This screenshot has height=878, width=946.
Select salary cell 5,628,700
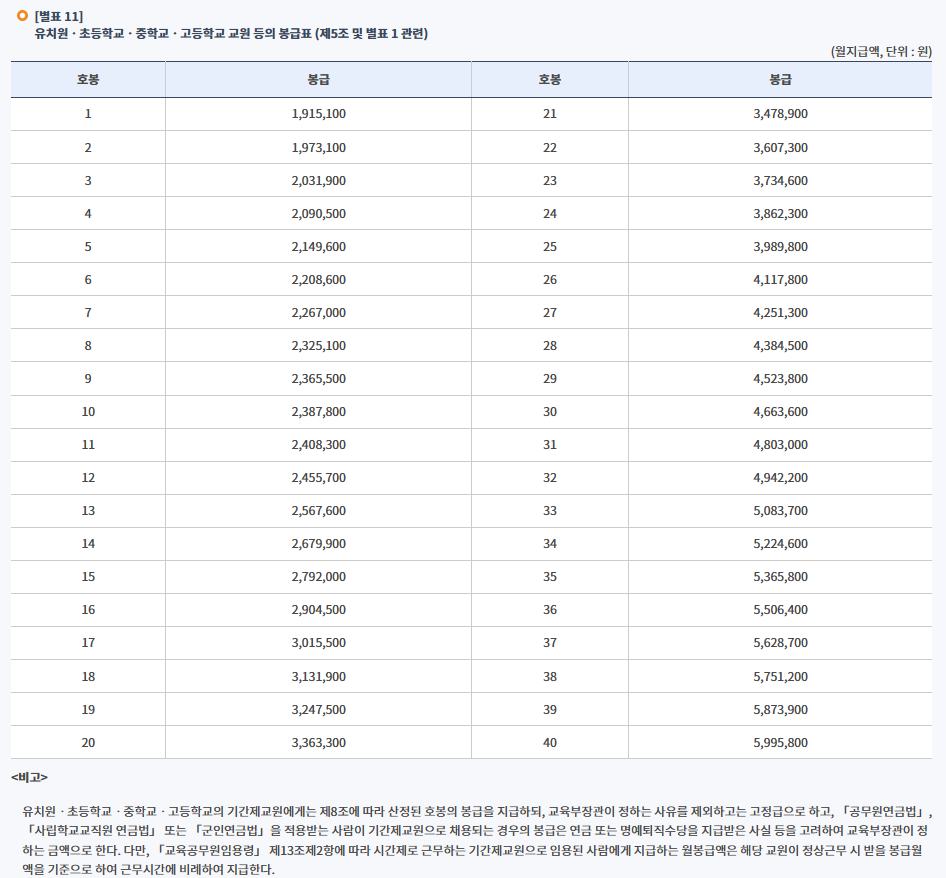coord(780,643)
